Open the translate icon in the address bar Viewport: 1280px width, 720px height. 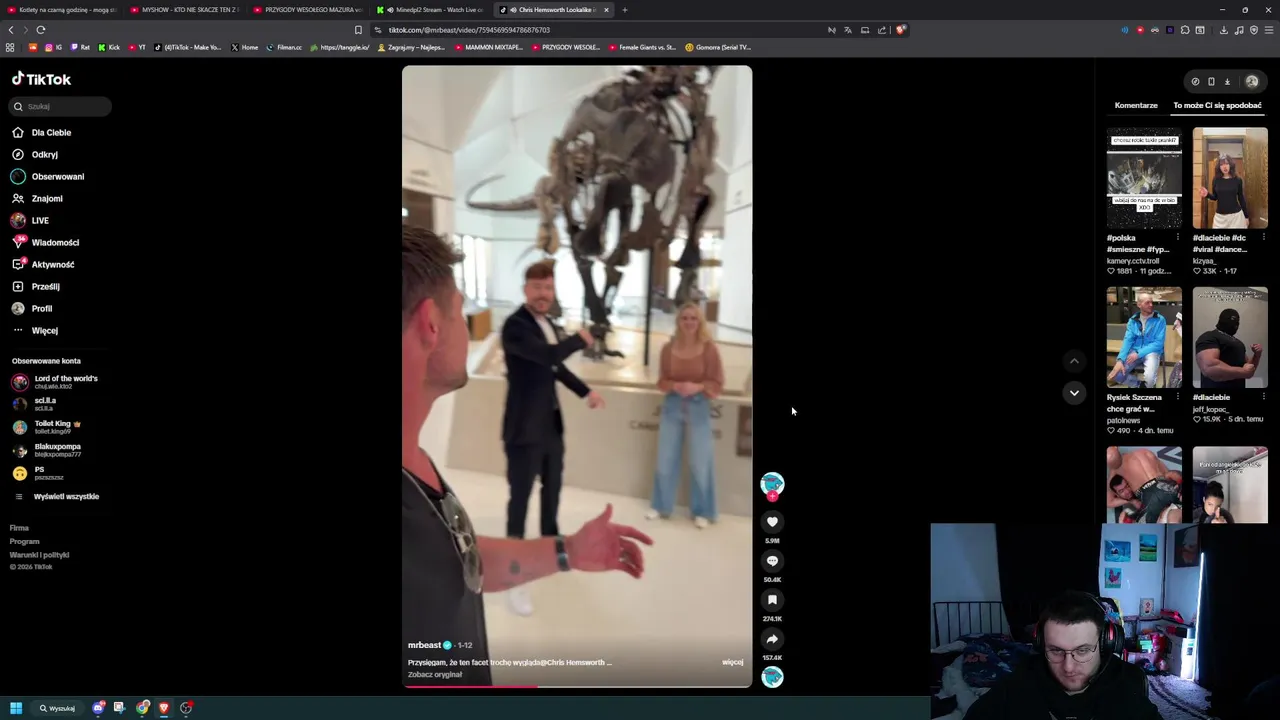(848, 30)
